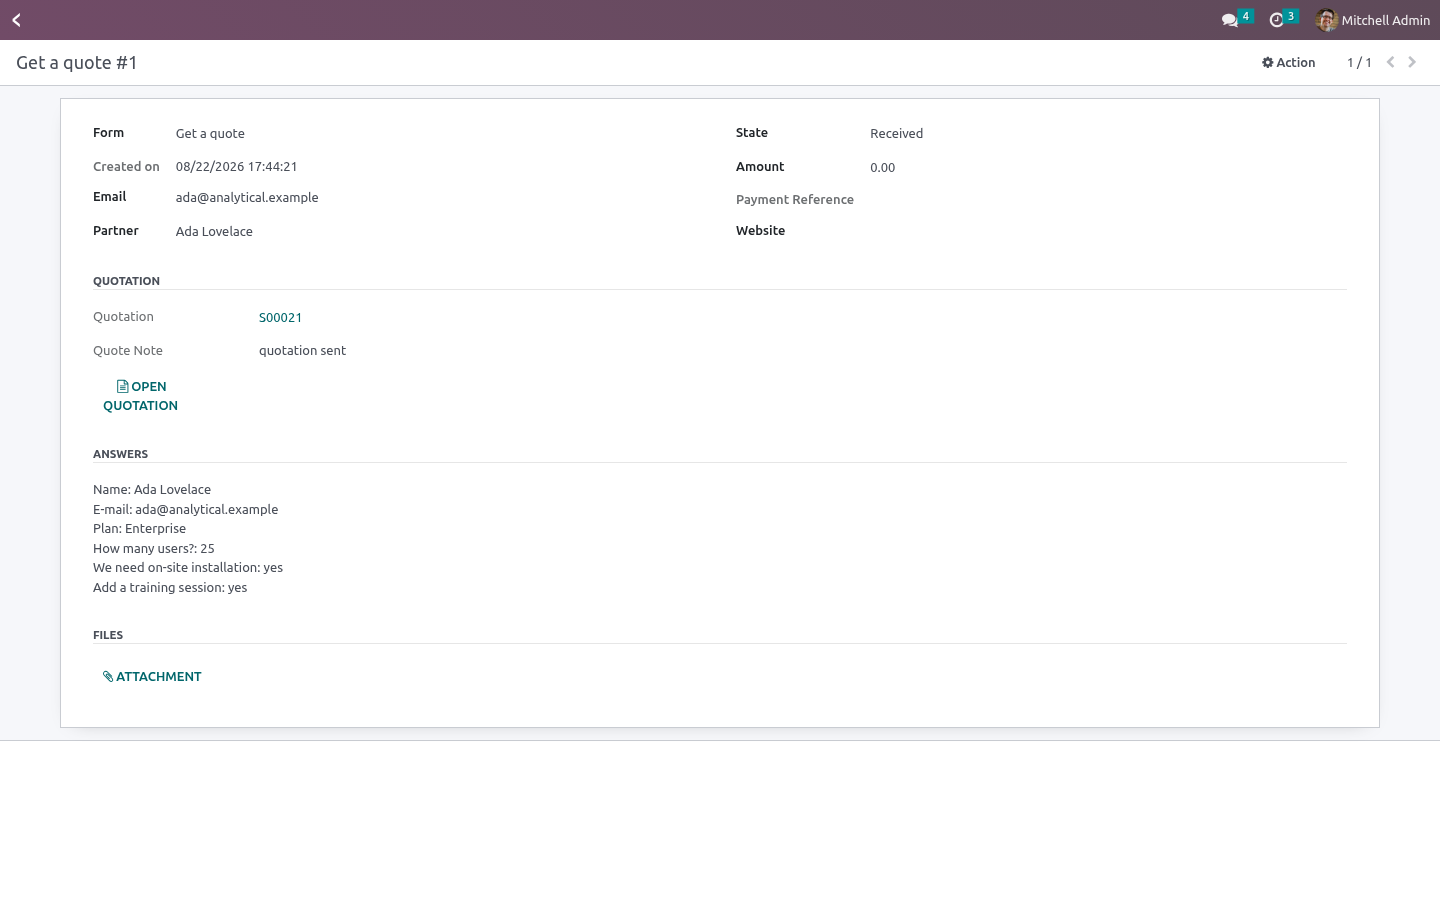
Task: Click the page title 'Get a quote #1'
Action: [77, 63]
